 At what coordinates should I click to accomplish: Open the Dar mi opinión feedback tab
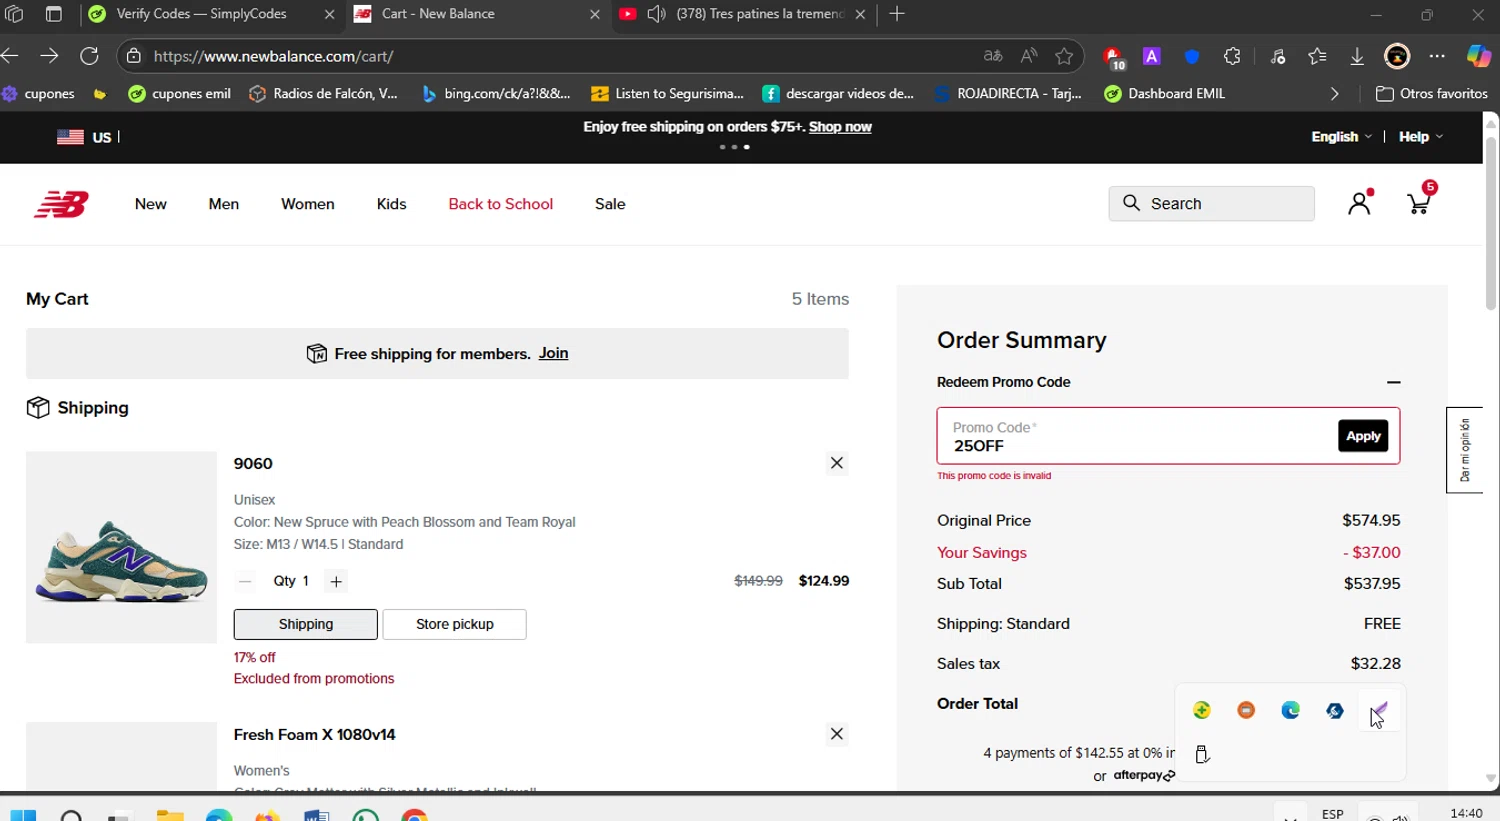coord(1464,450)
